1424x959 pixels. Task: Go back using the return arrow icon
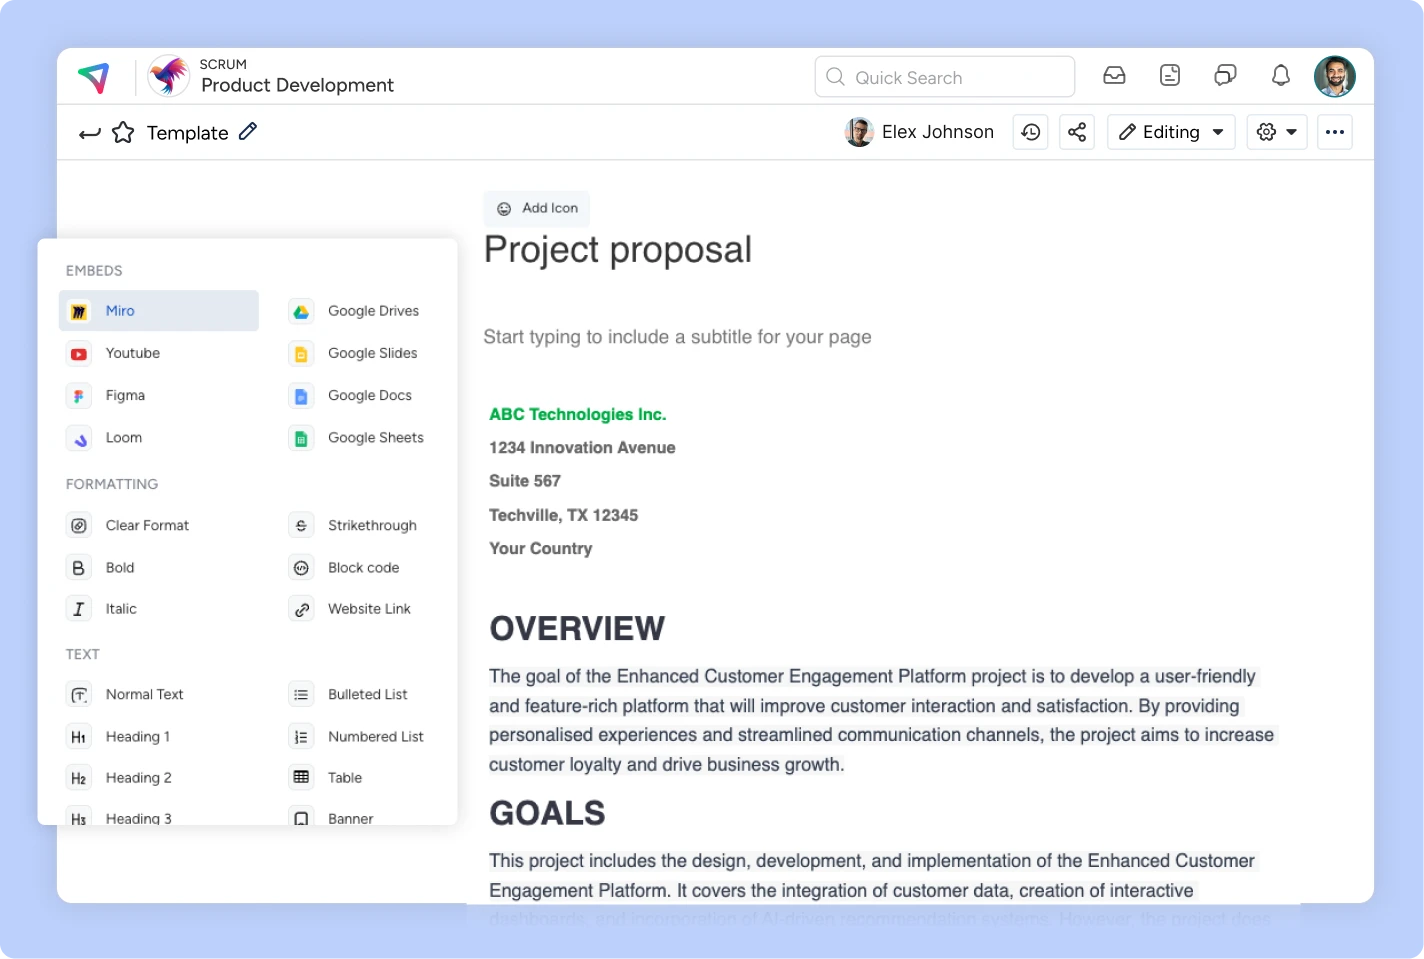click(90, 133)
